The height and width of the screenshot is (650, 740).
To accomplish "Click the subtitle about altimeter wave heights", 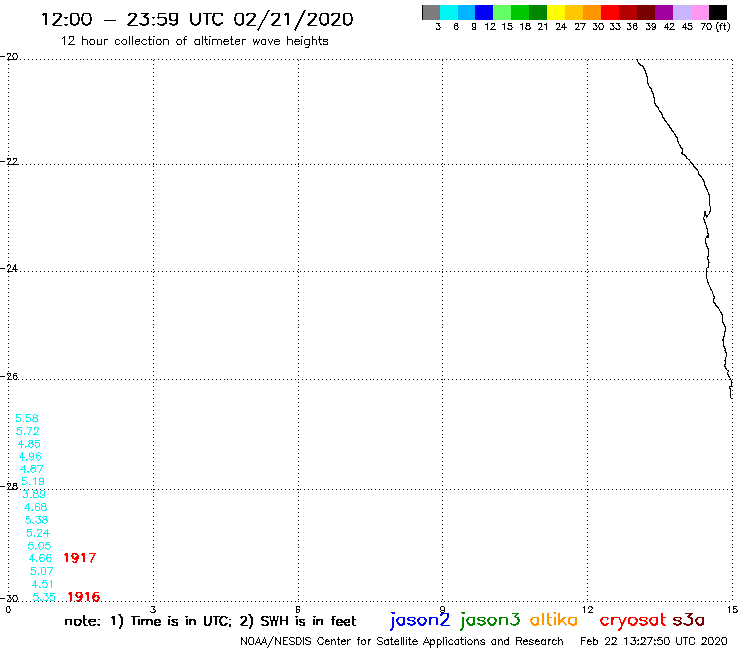I will (x=194, y=41).
